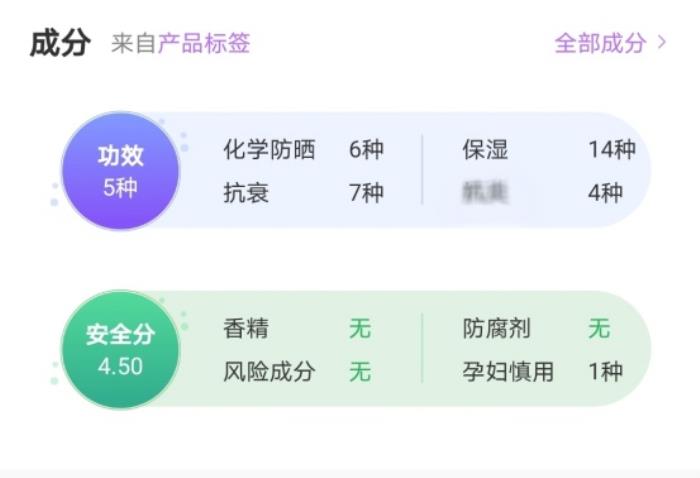Expand the 全部成分 chevron arrow
Viewport: 700px width, 478px height.
click(x=662, y=43)
